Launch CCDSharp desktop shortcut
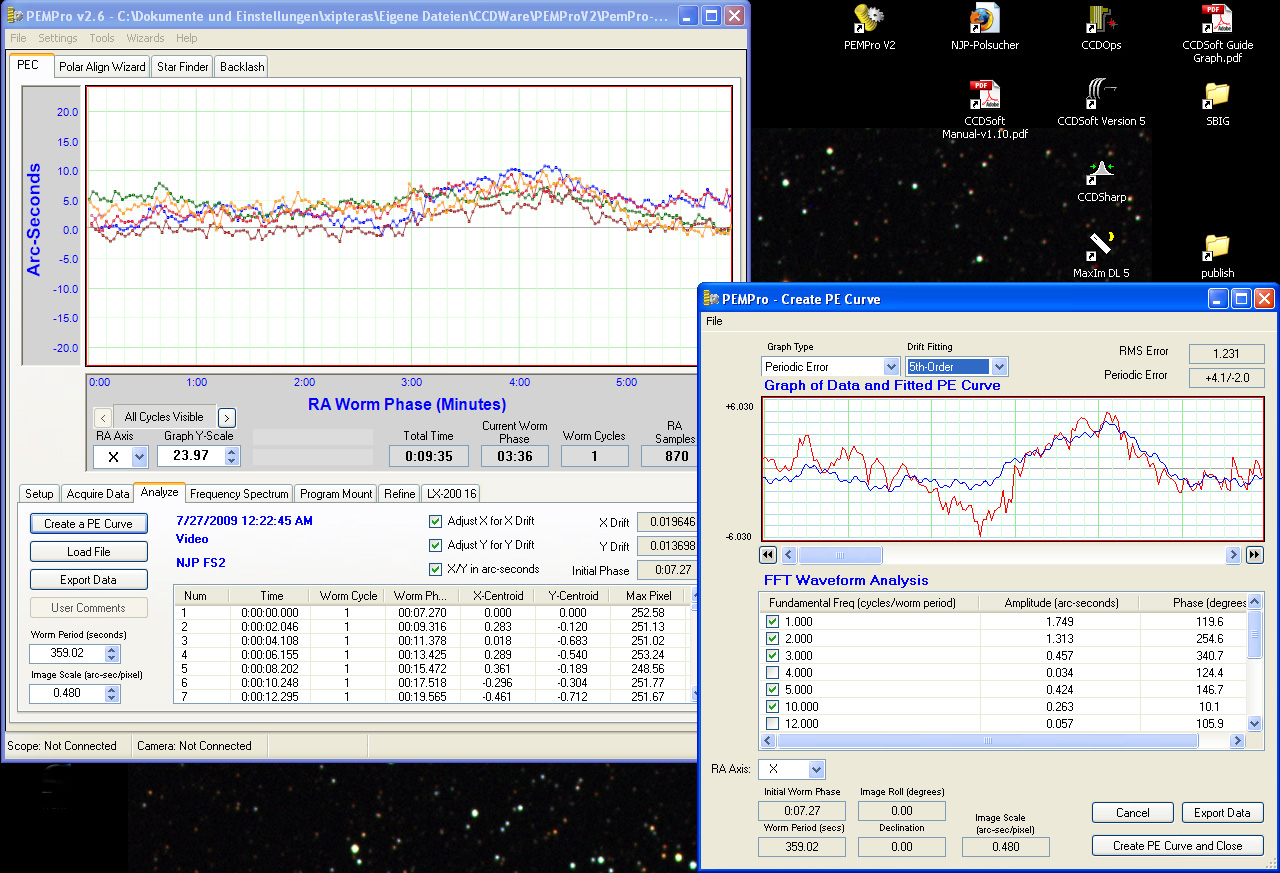Viewport: 1280px width, 873px height. pos(1101,173)
